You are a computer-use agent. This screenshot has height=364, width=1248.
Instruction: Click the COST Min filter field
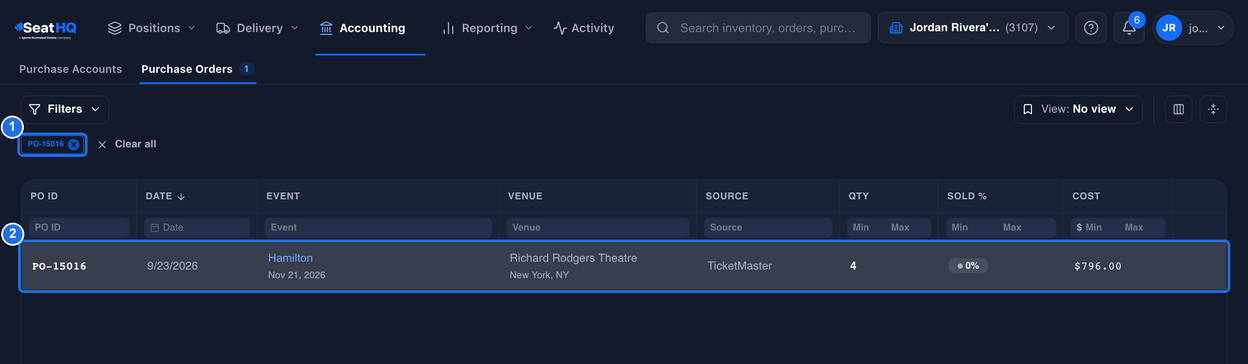(x=1095, y=228)
